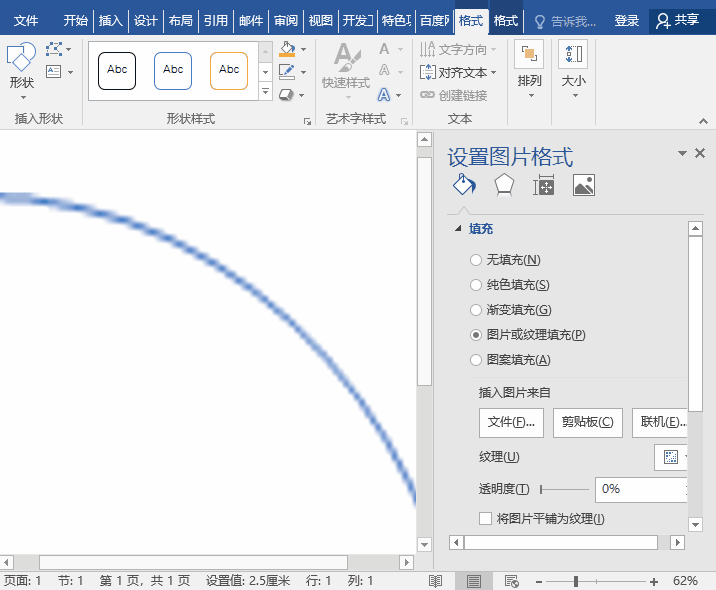
Task: Open the Shape Fill dropdown arrow
Action: (304, 49)
